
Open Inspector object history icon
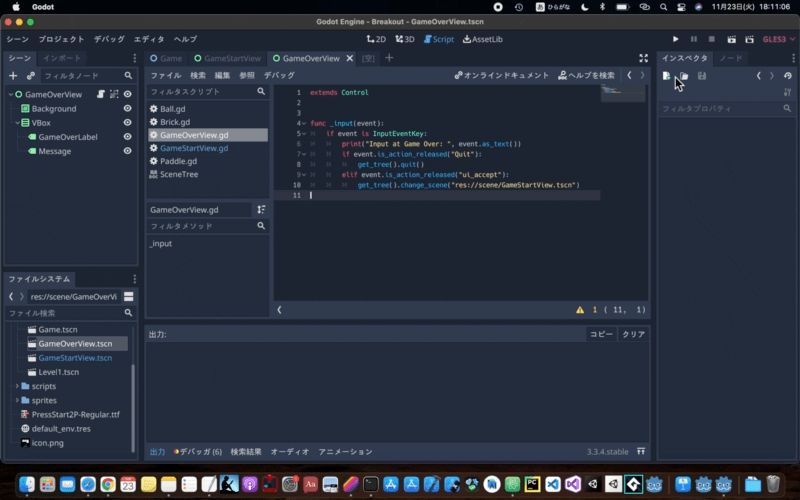click(x=788, y=76)
